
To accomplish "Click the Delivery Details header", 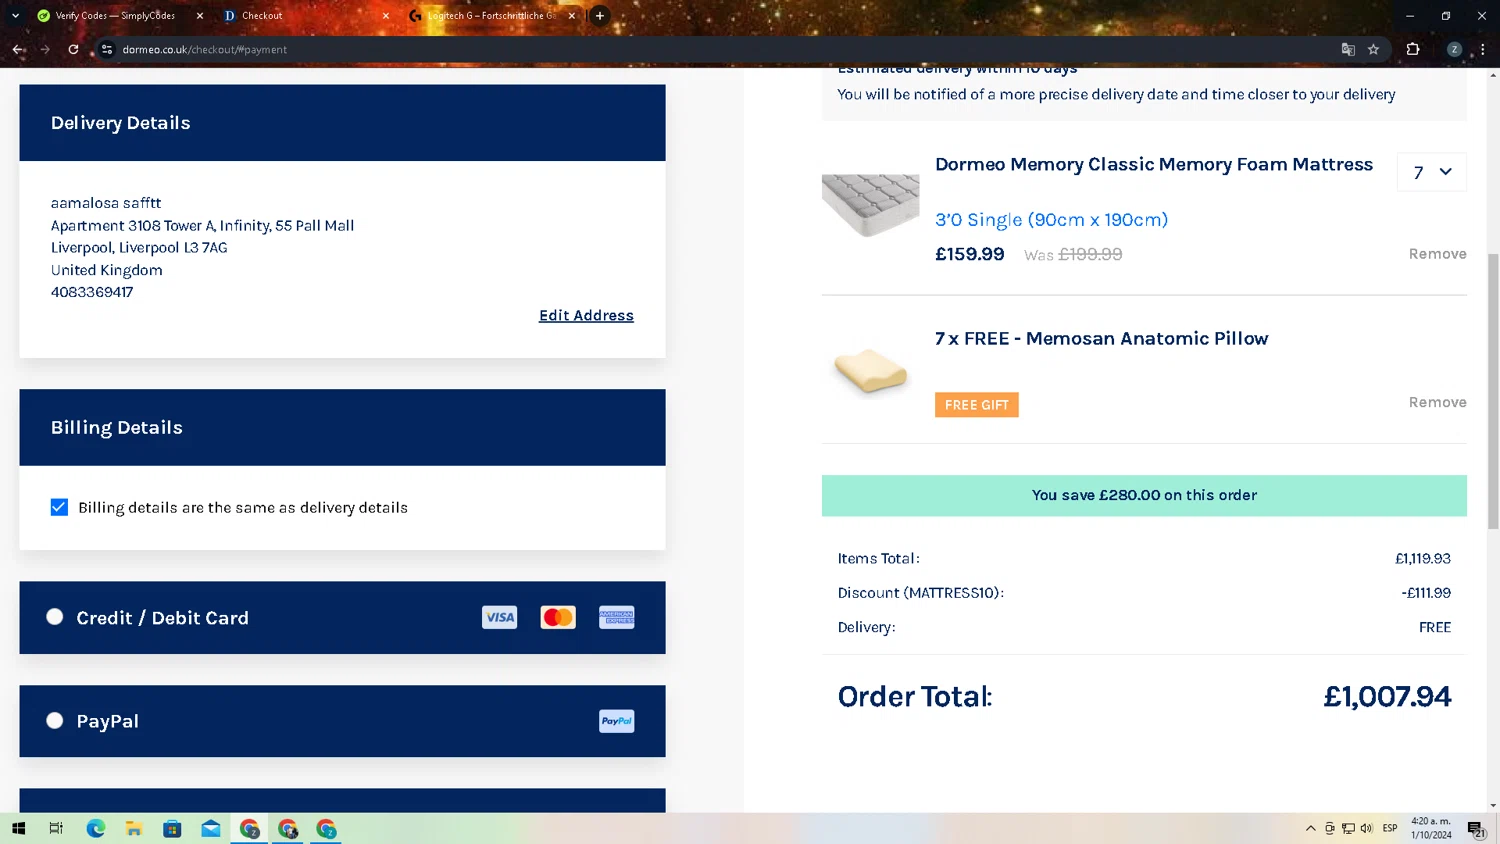I will pos(342,123).
